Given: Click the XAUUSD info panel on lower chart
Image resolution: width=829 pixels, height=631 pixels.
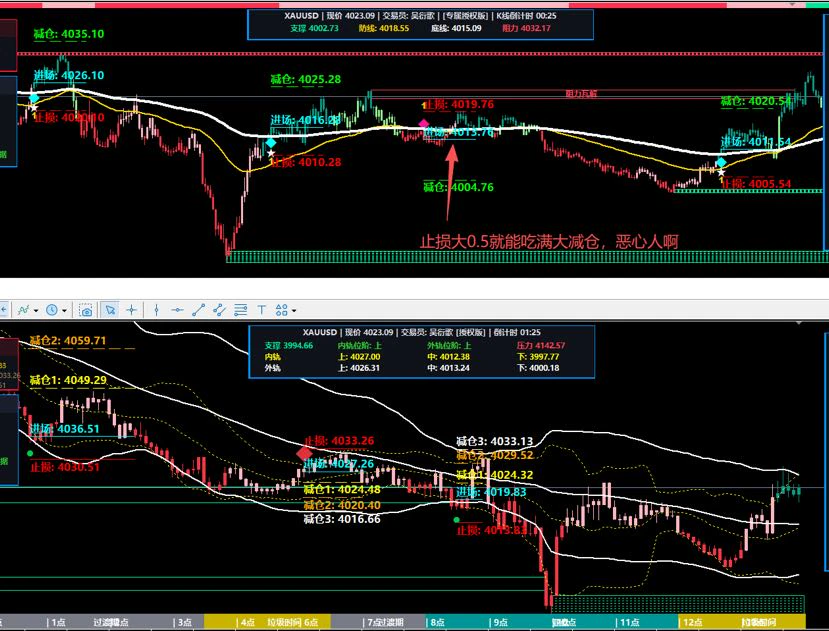Looking at the screenshot, I should click(421, 352).
